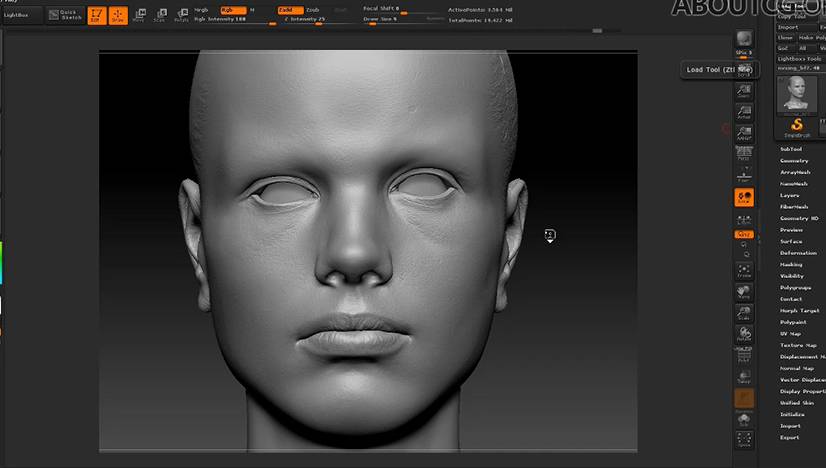Image resolution: width=826 pixels, height=468 pixels.
Task: Toggle Transp transparency mode
Action: (x=744, y=377)
